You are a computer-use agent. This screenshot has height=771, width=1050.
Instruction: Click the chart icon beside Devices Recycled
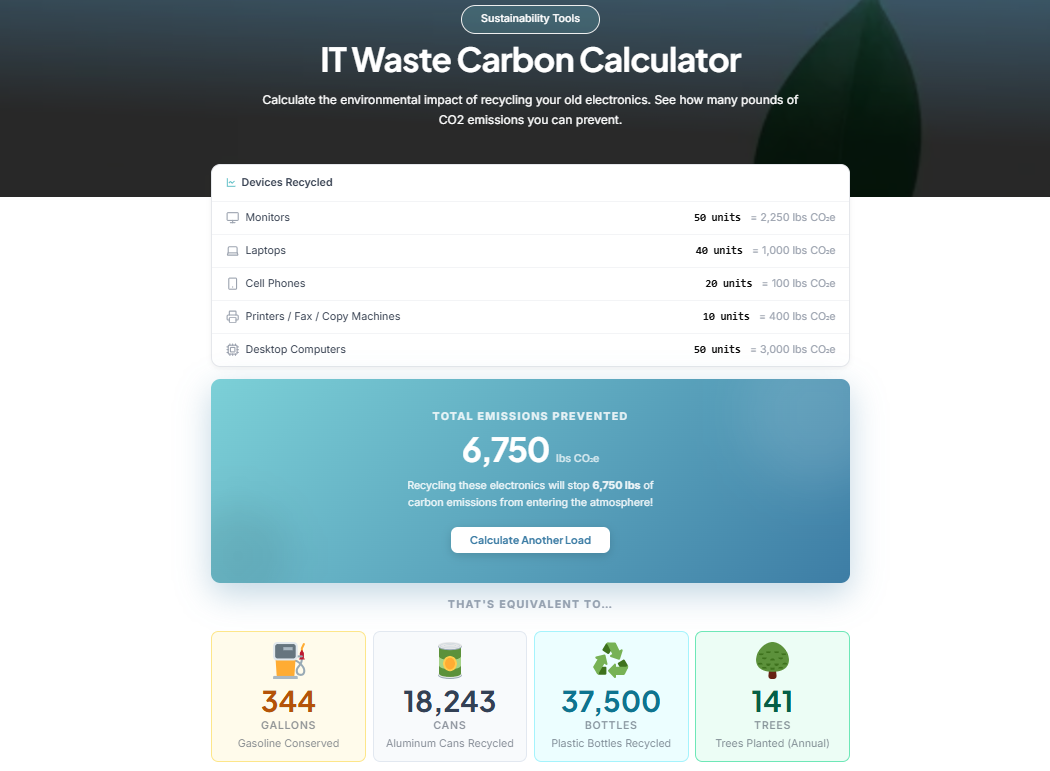pos(231,183)
